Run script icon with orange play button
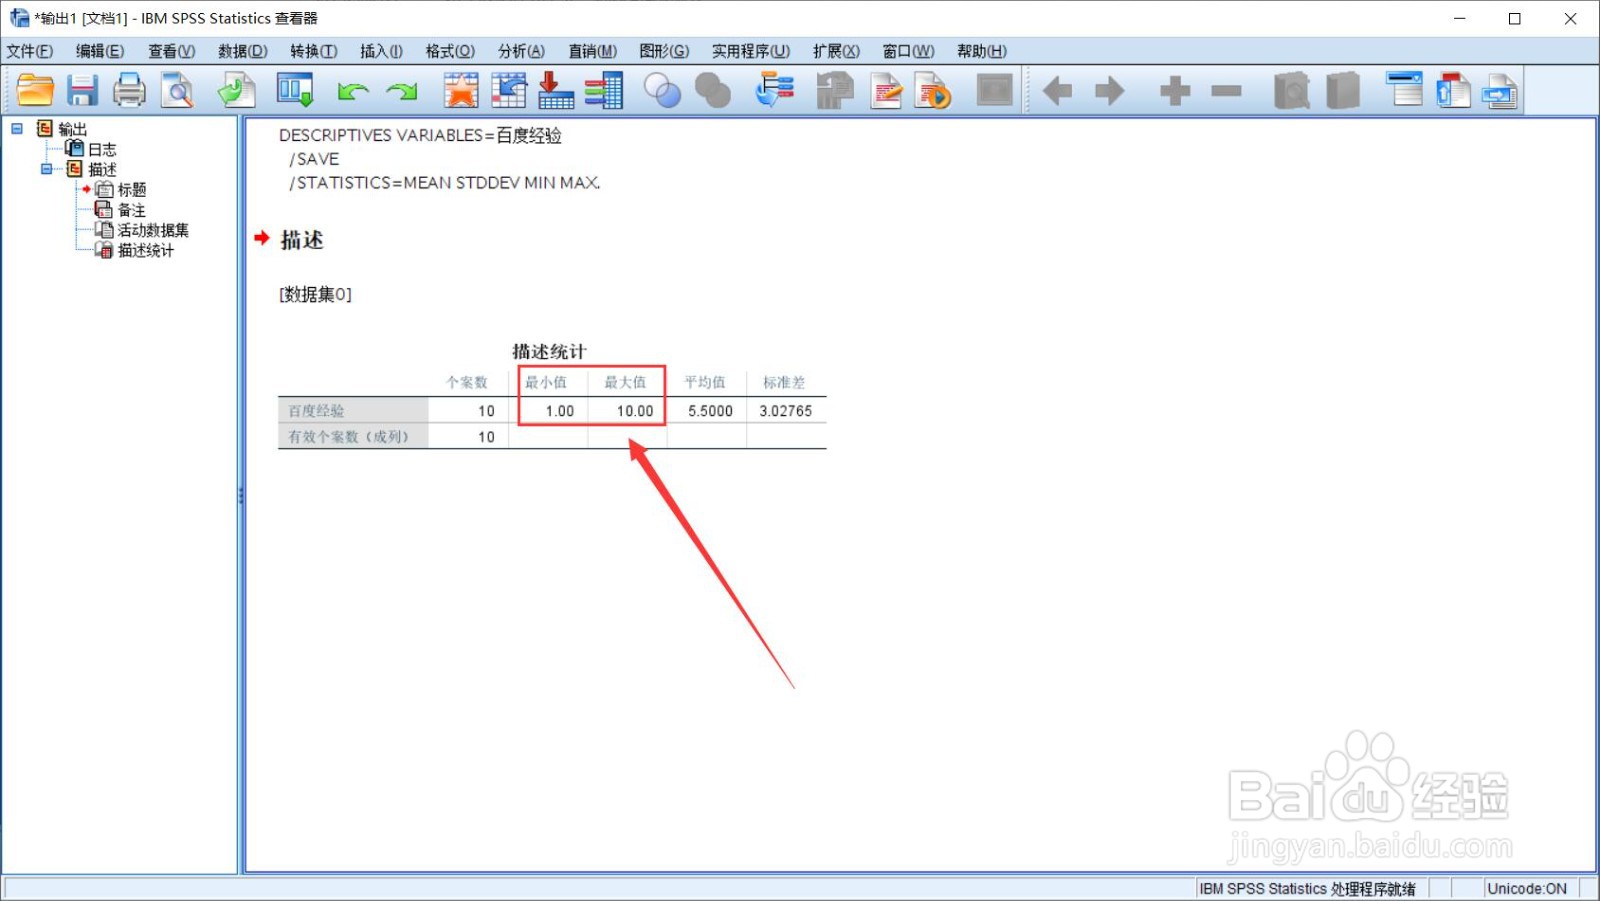This screenshot has height=901, width=1600. (x=933, y=91)
